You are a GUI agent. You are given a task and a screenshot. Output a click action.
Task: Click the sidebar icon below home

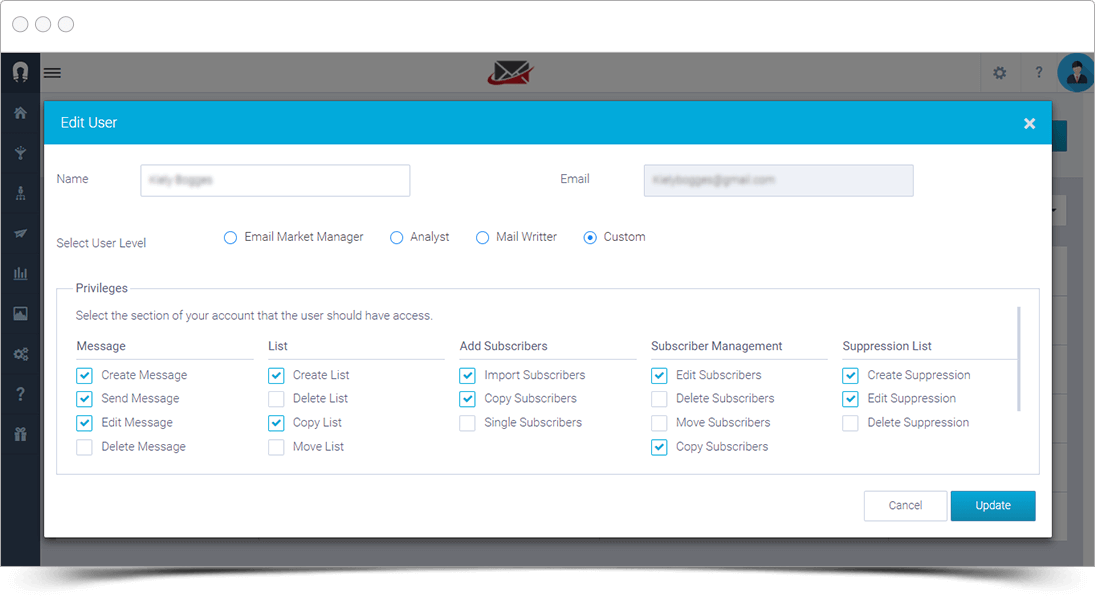pyautogui.click(x=20, y=153)
